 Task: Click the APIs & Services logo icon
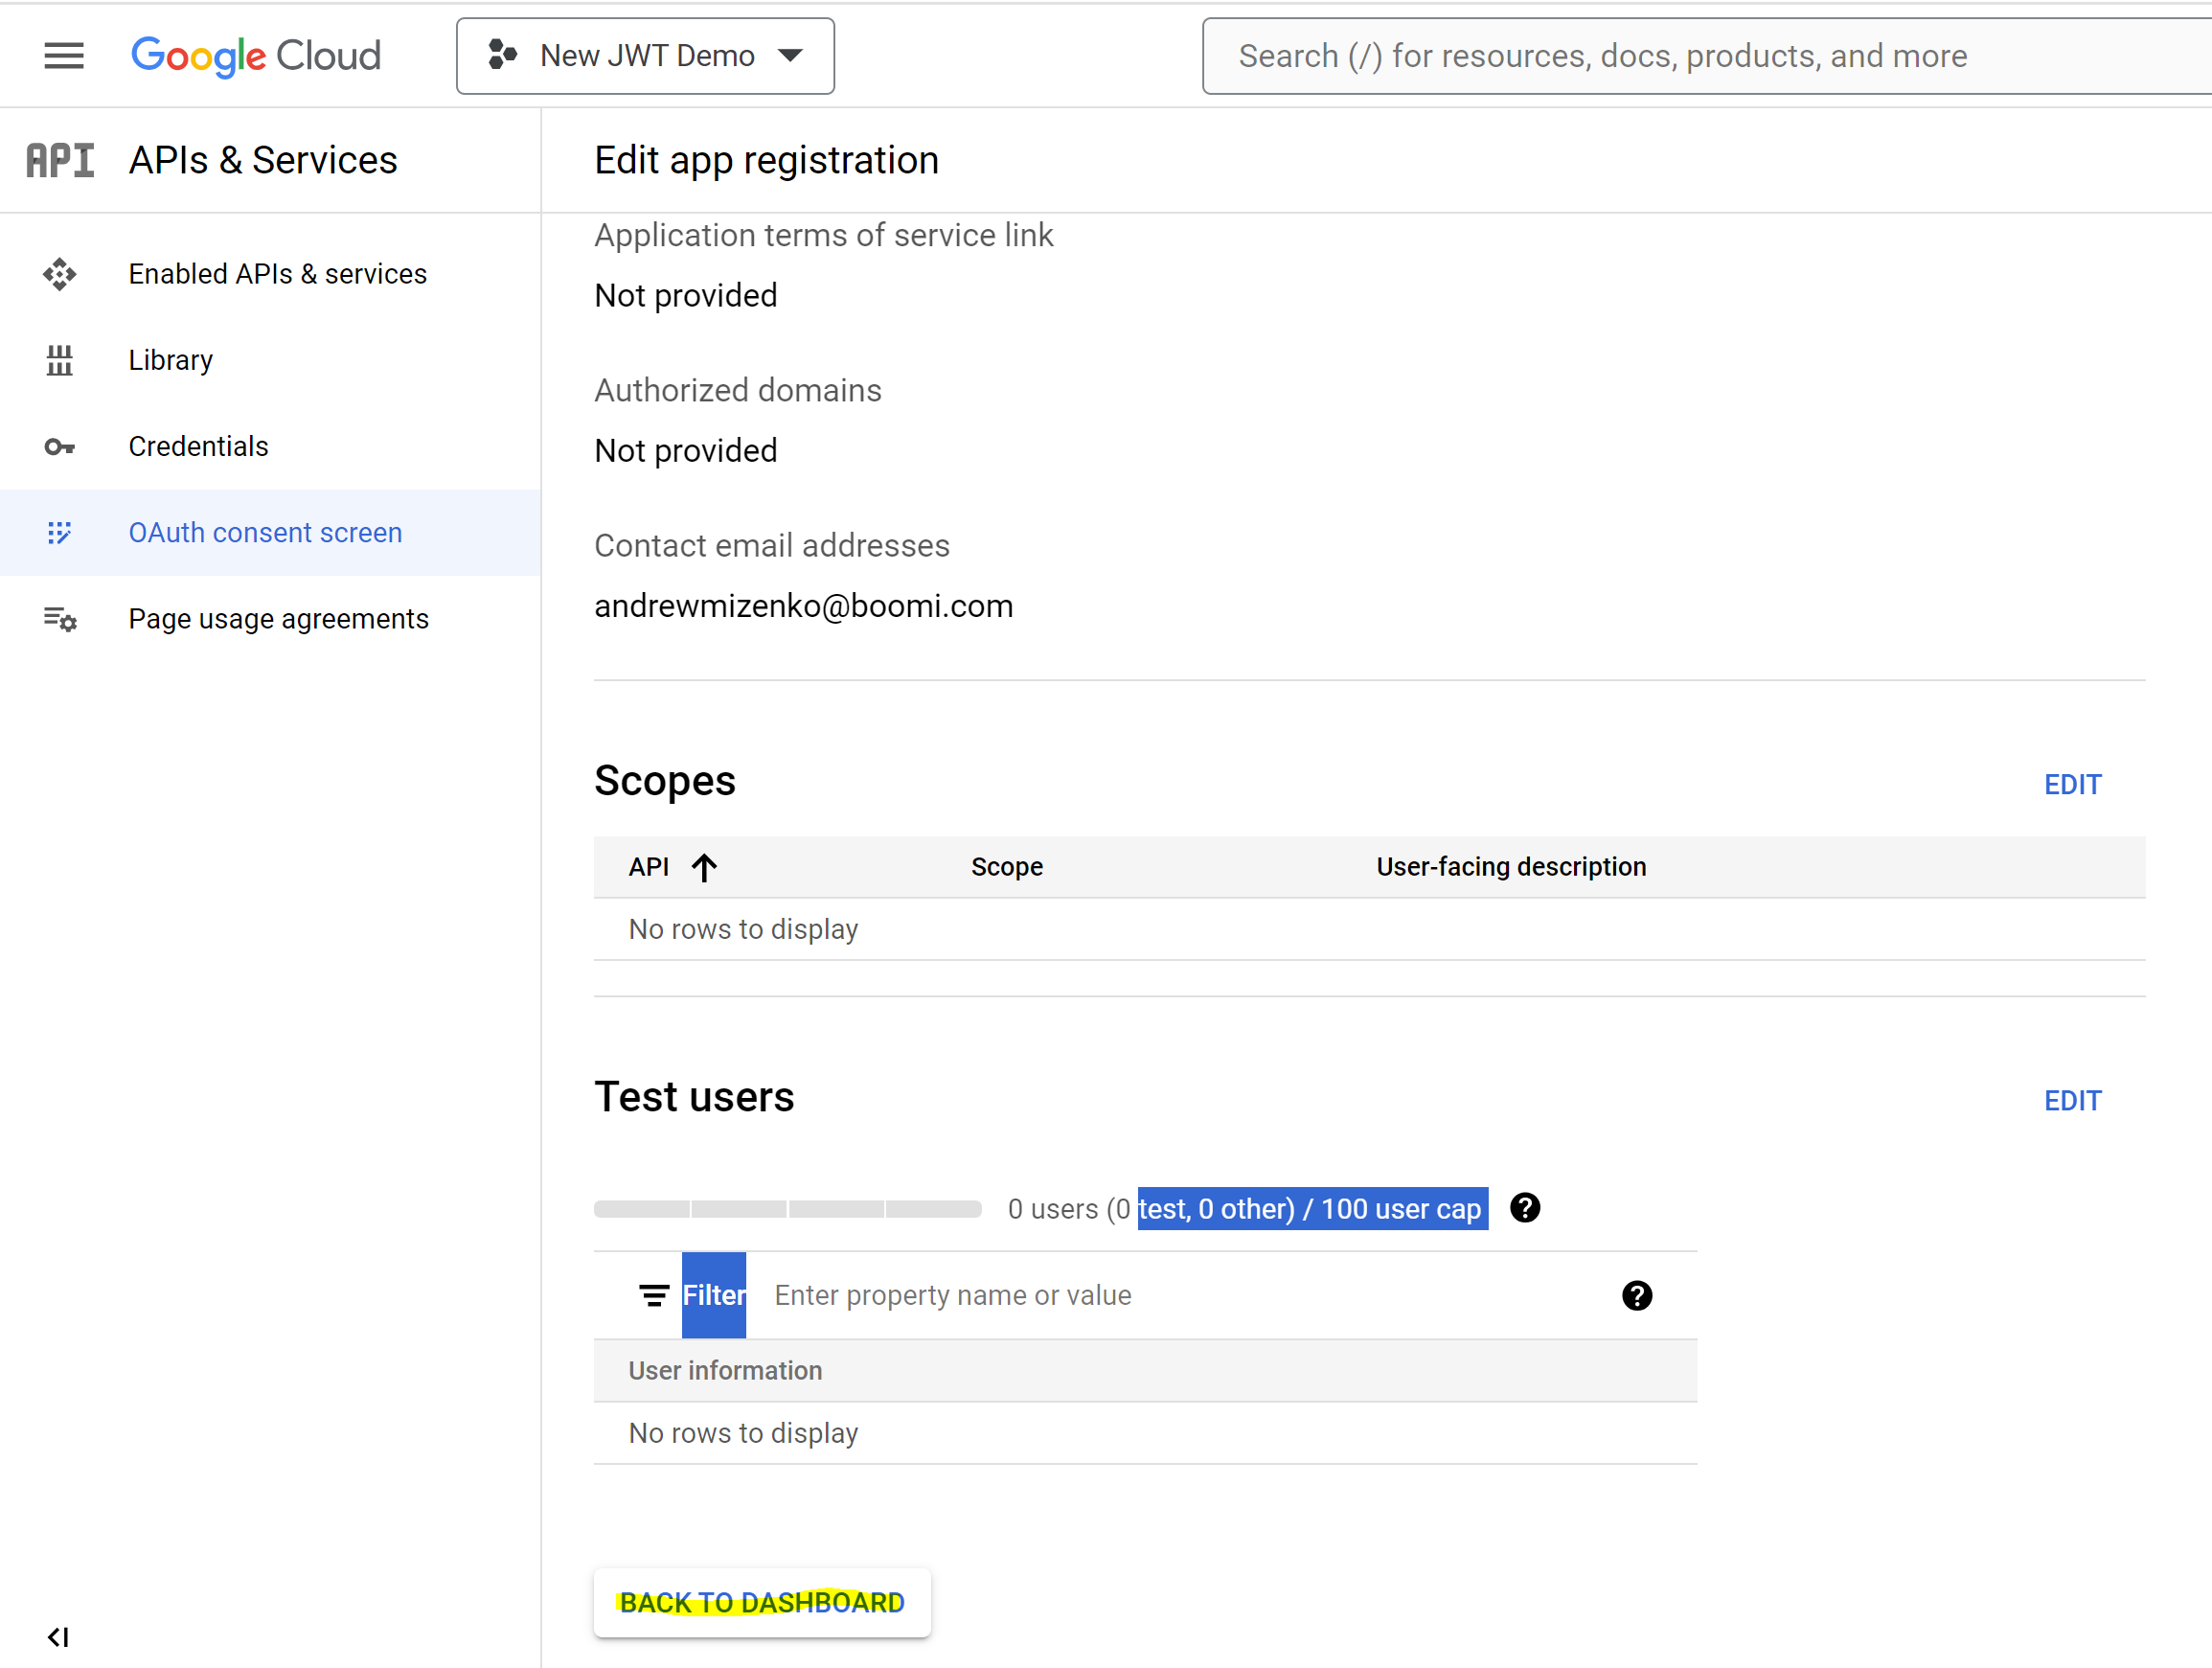click(59, 159)
